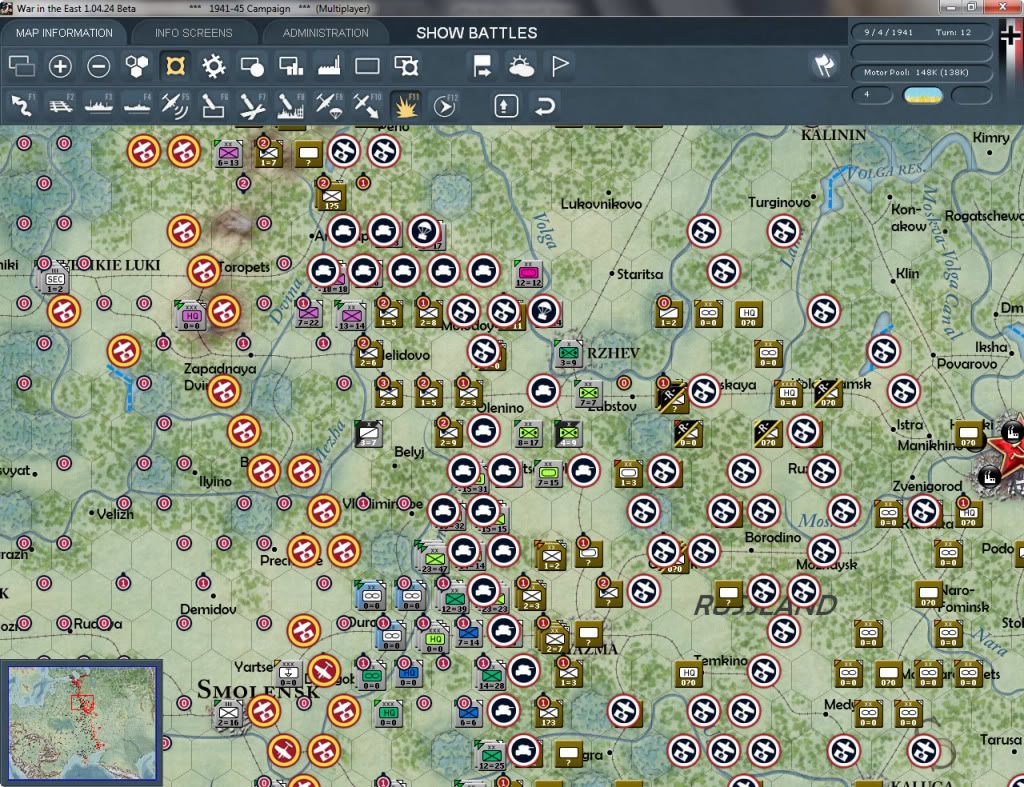The height and width of the screenshot is (787, 1024).
Task: Select the F2 rail transport mode
Action: point(61,105)
